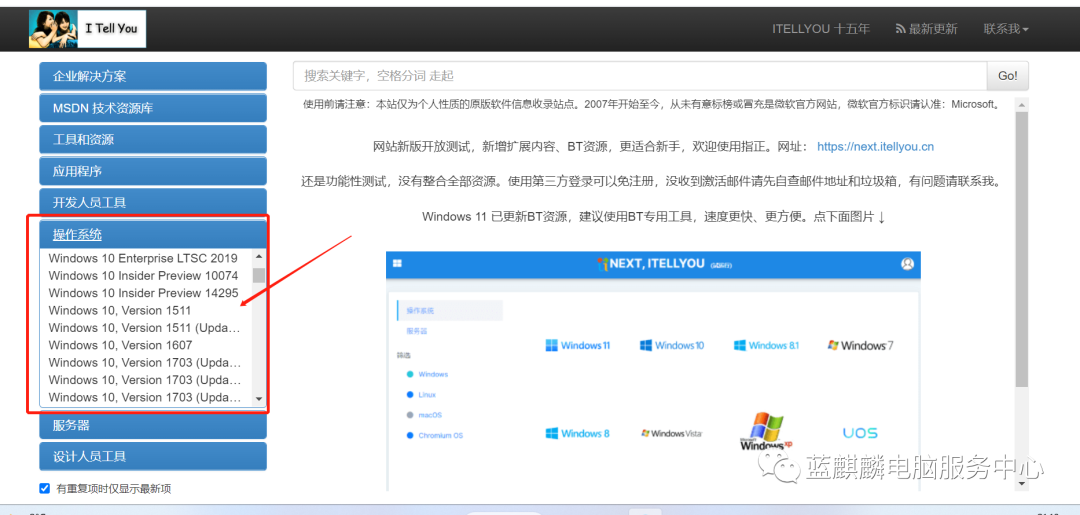Choose Chromium OS filter in preview
1080x515 pixels.
[434, 436]
